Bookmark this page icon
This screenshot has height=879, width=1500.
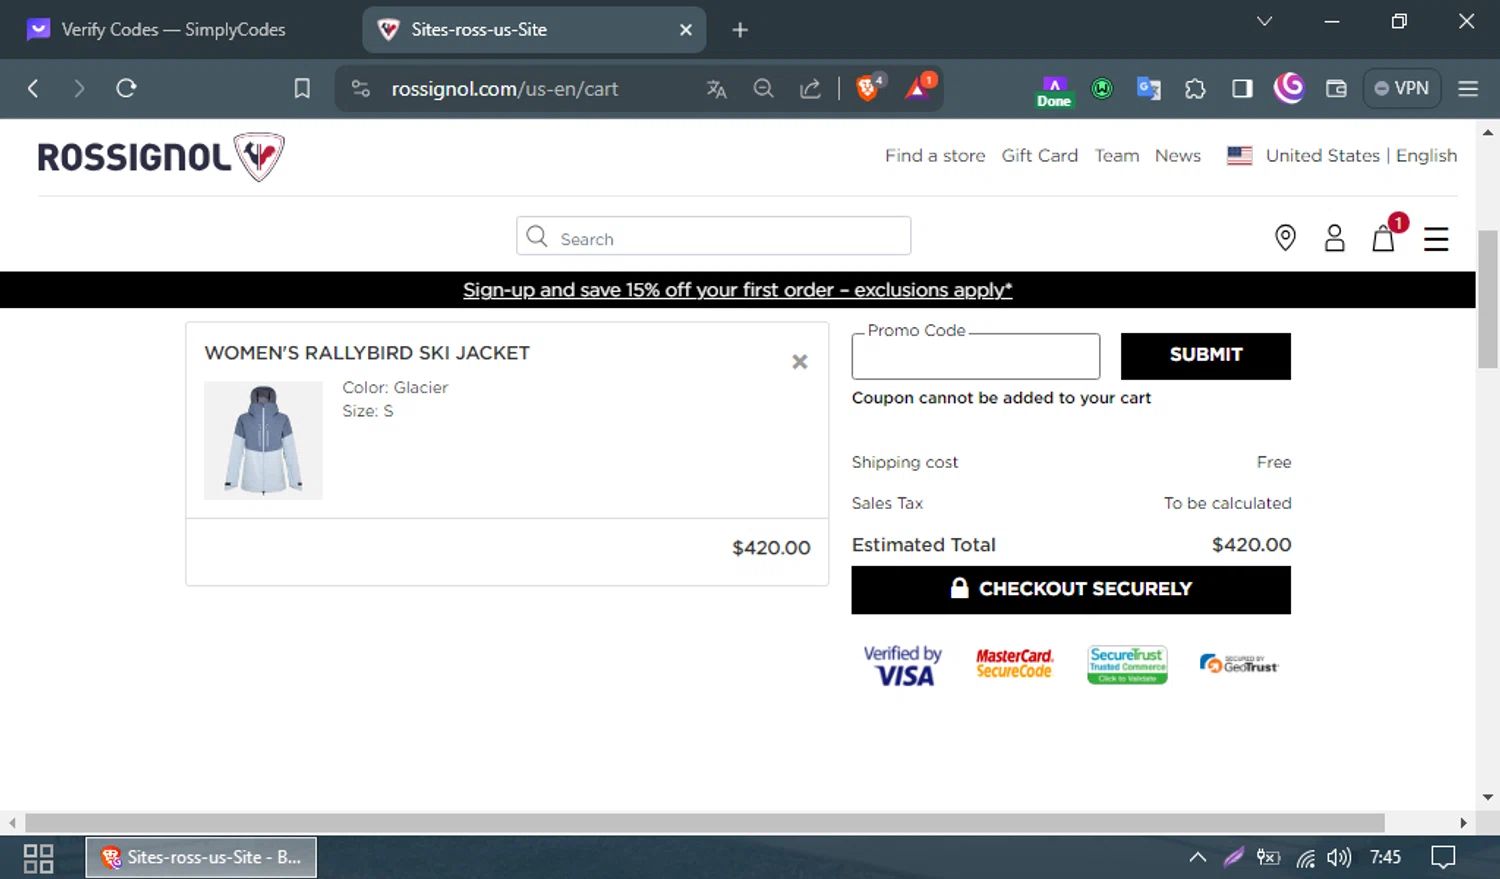pyautogui.click(x=302, y=89)
